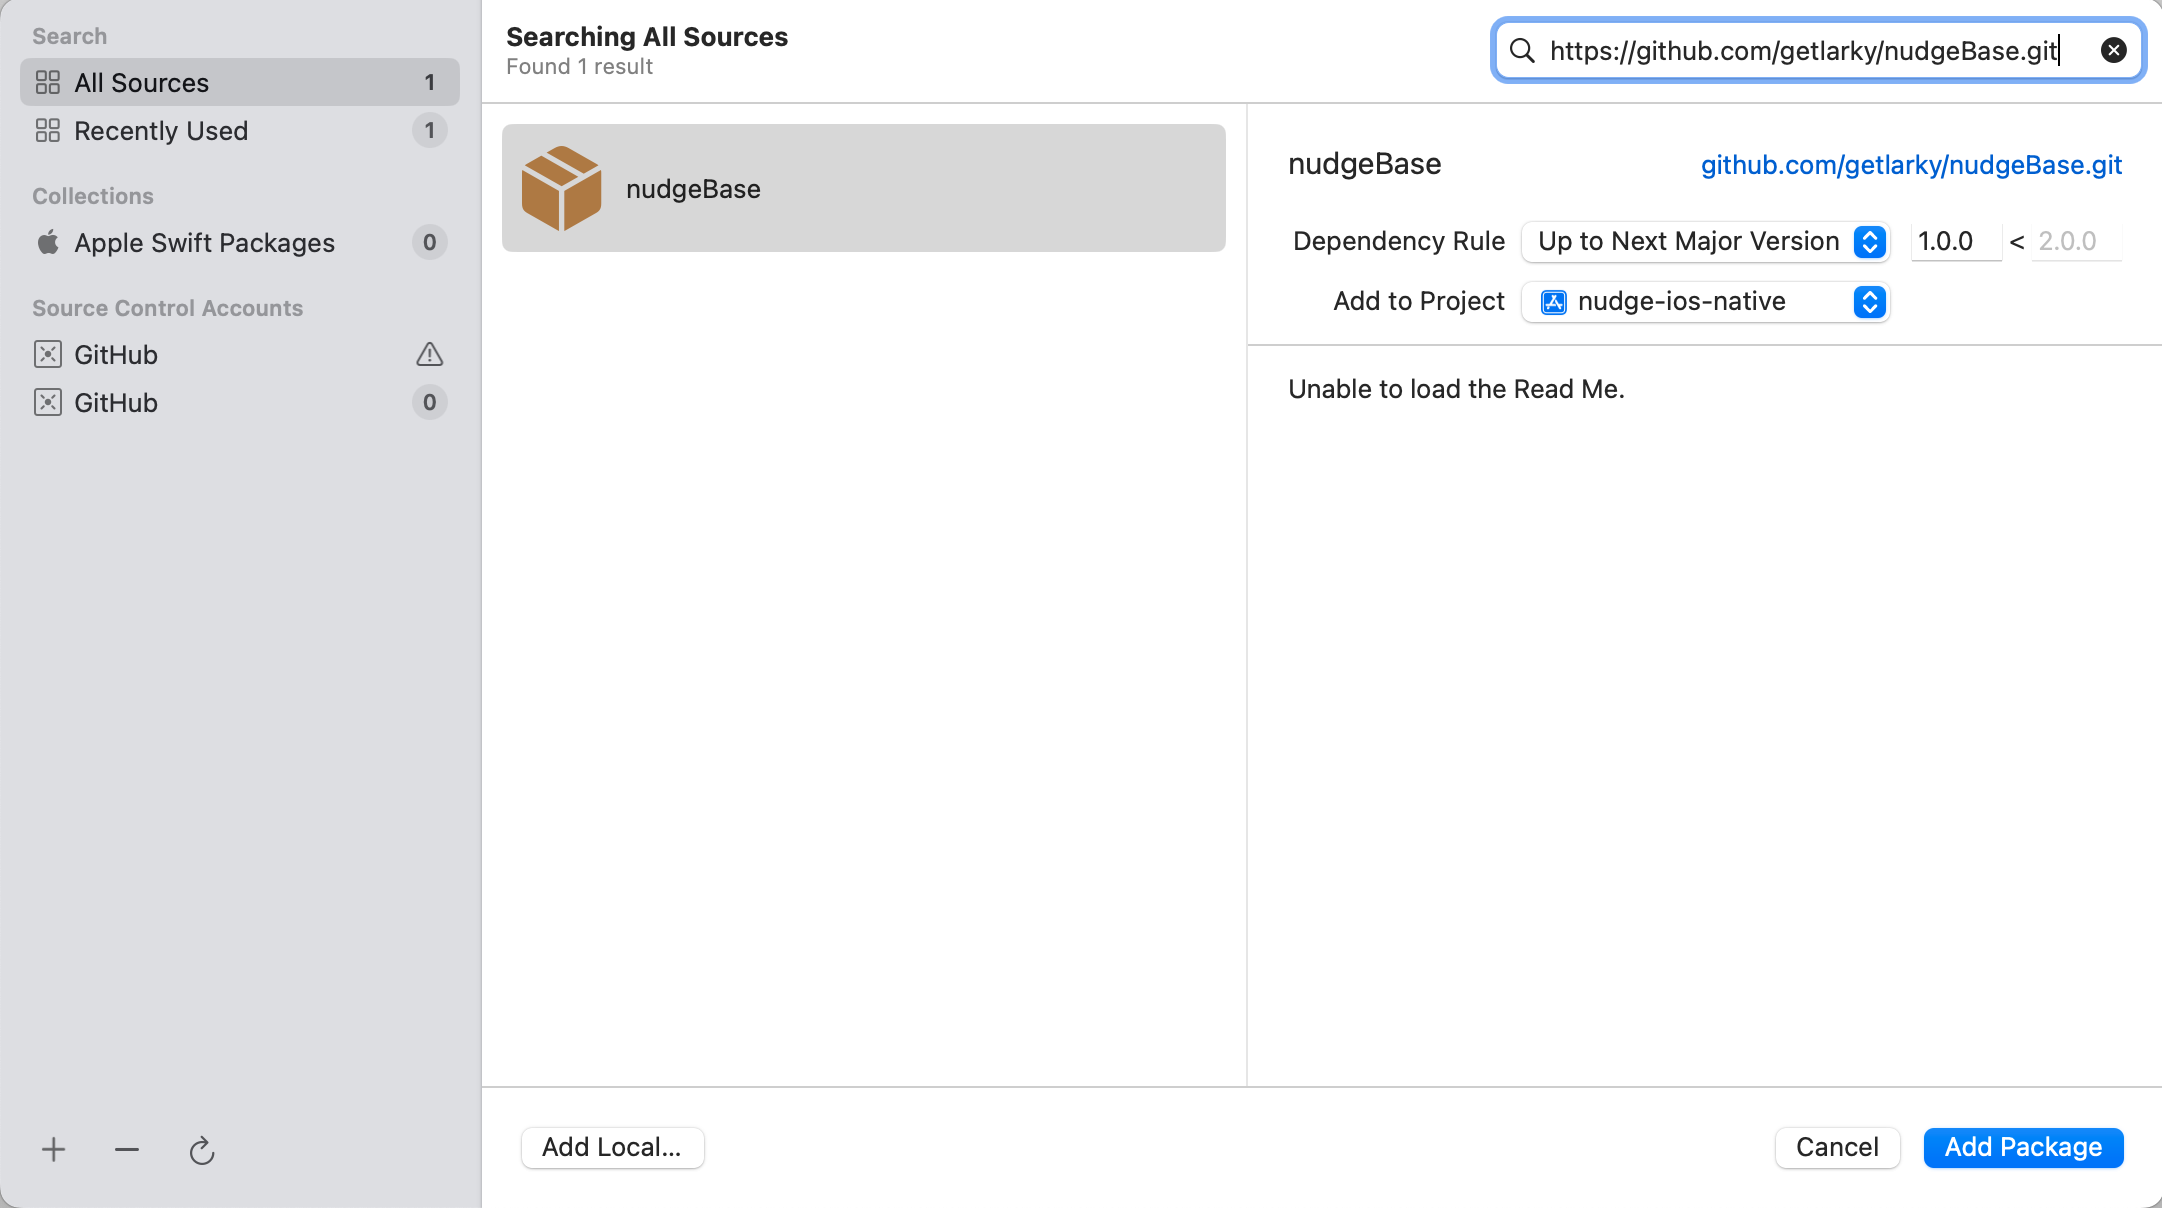Click the Apple logo beside Swift Packages
This screenshot has height=1208, width=2162.
(x=48, y=243)
